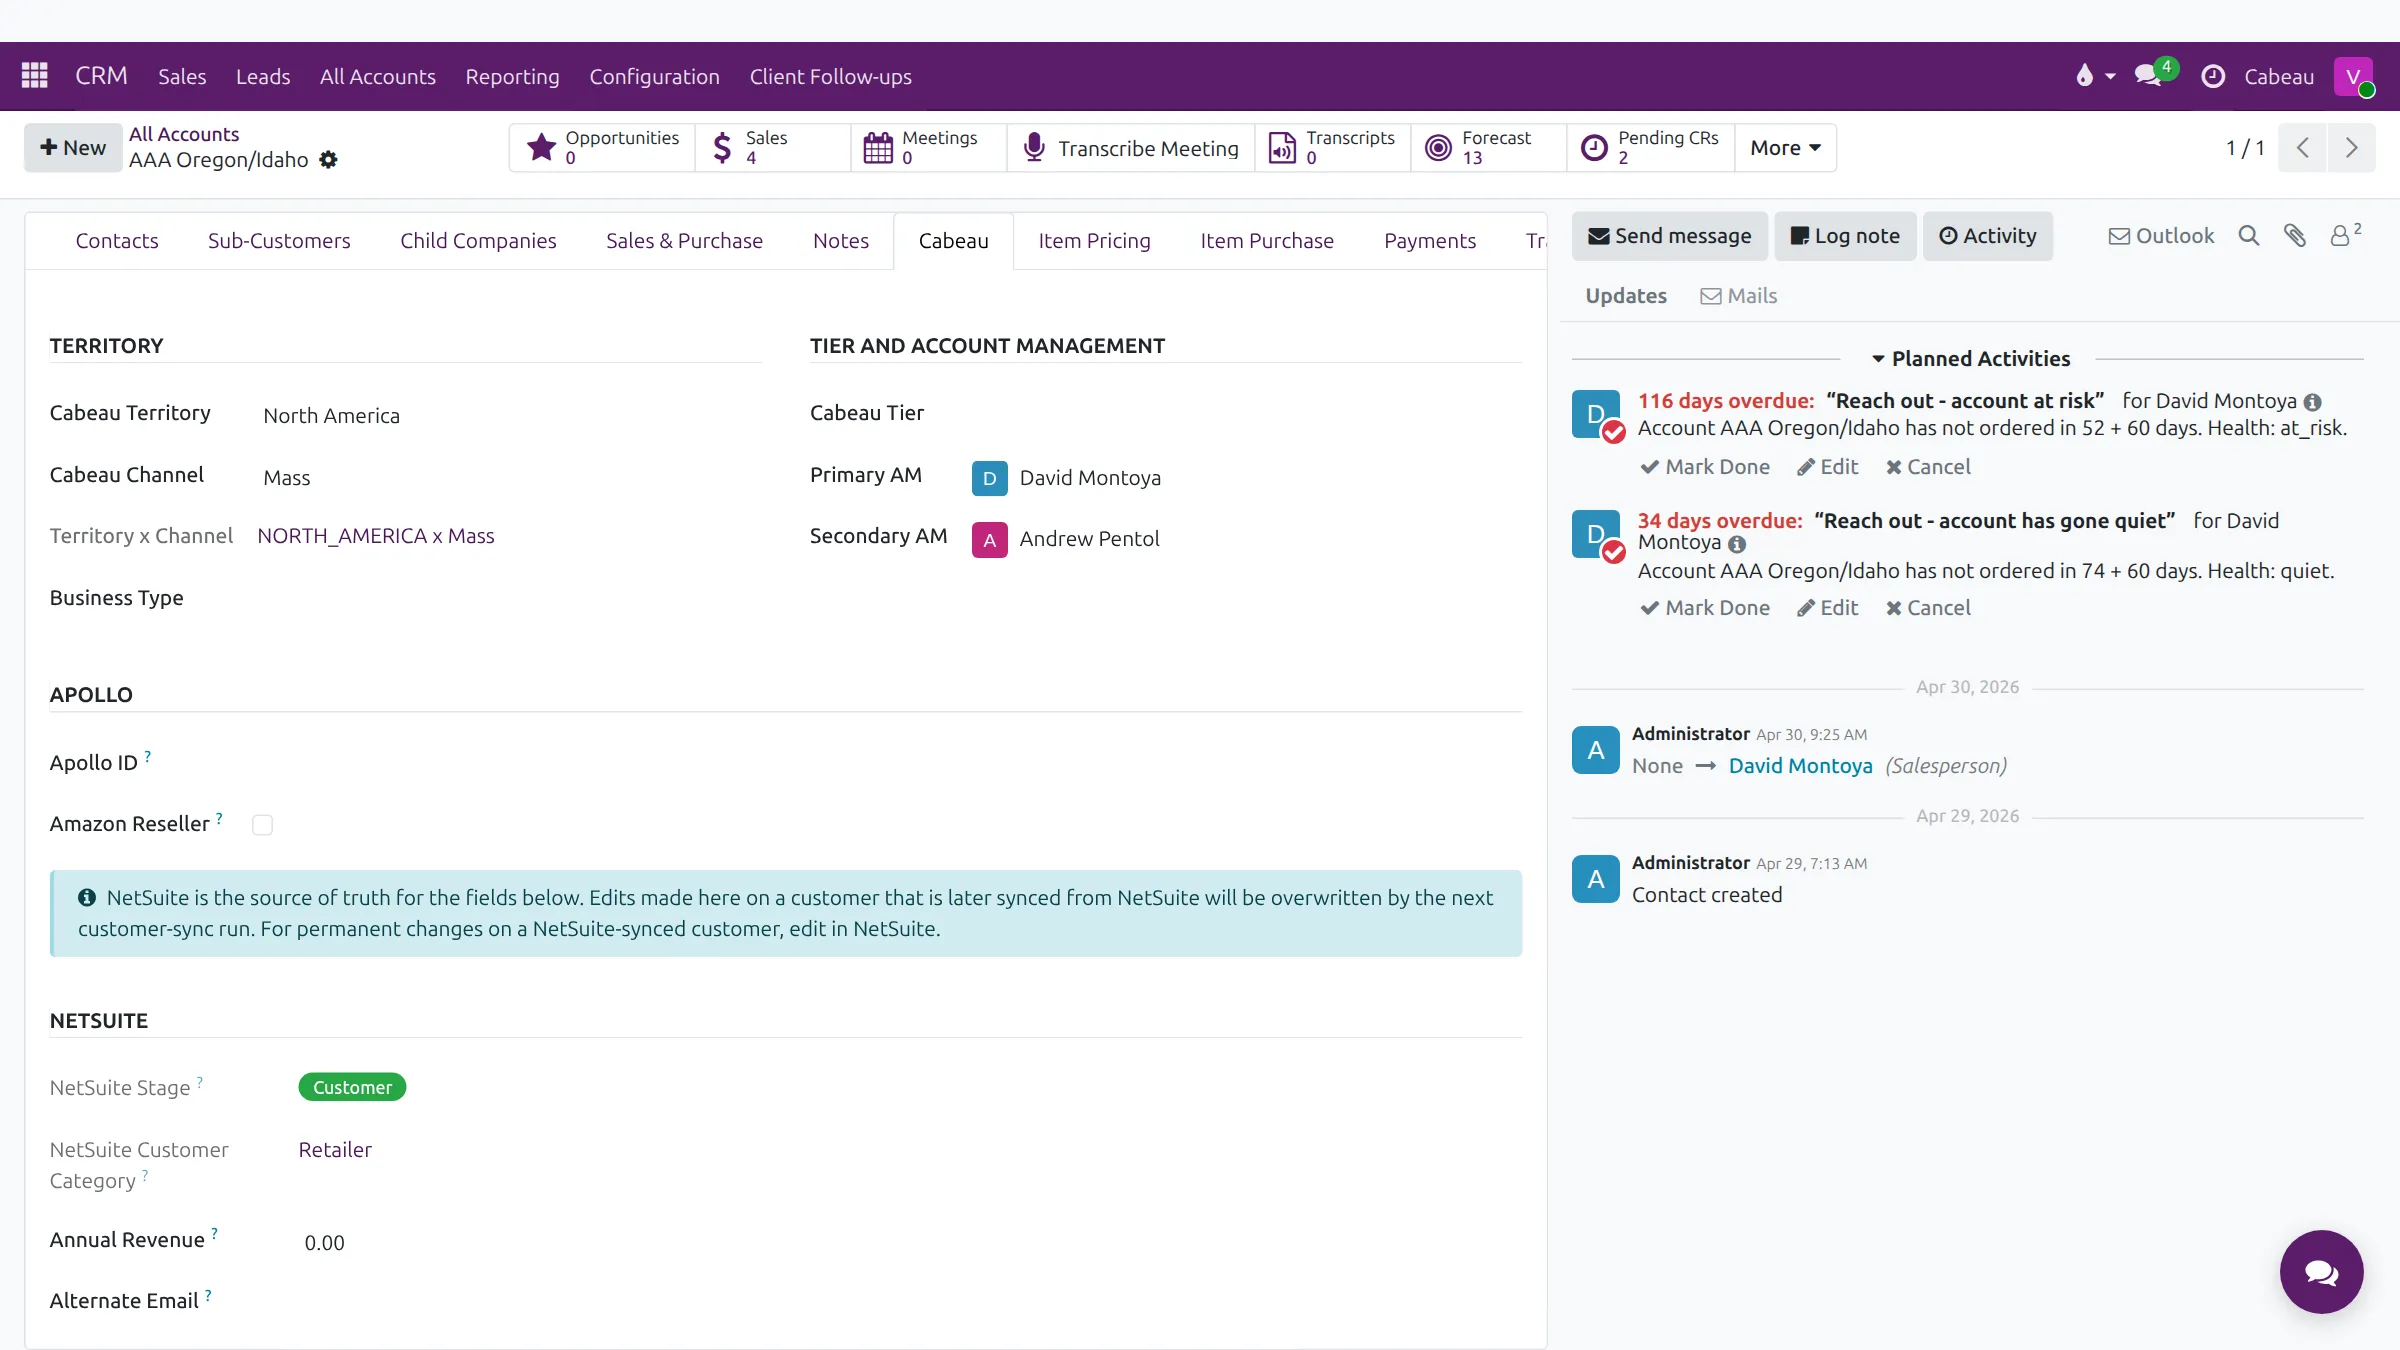Viewport: 2400px width, 1350px height.
Task: Open the Reporting menu
Action: (x=512, y=76)
